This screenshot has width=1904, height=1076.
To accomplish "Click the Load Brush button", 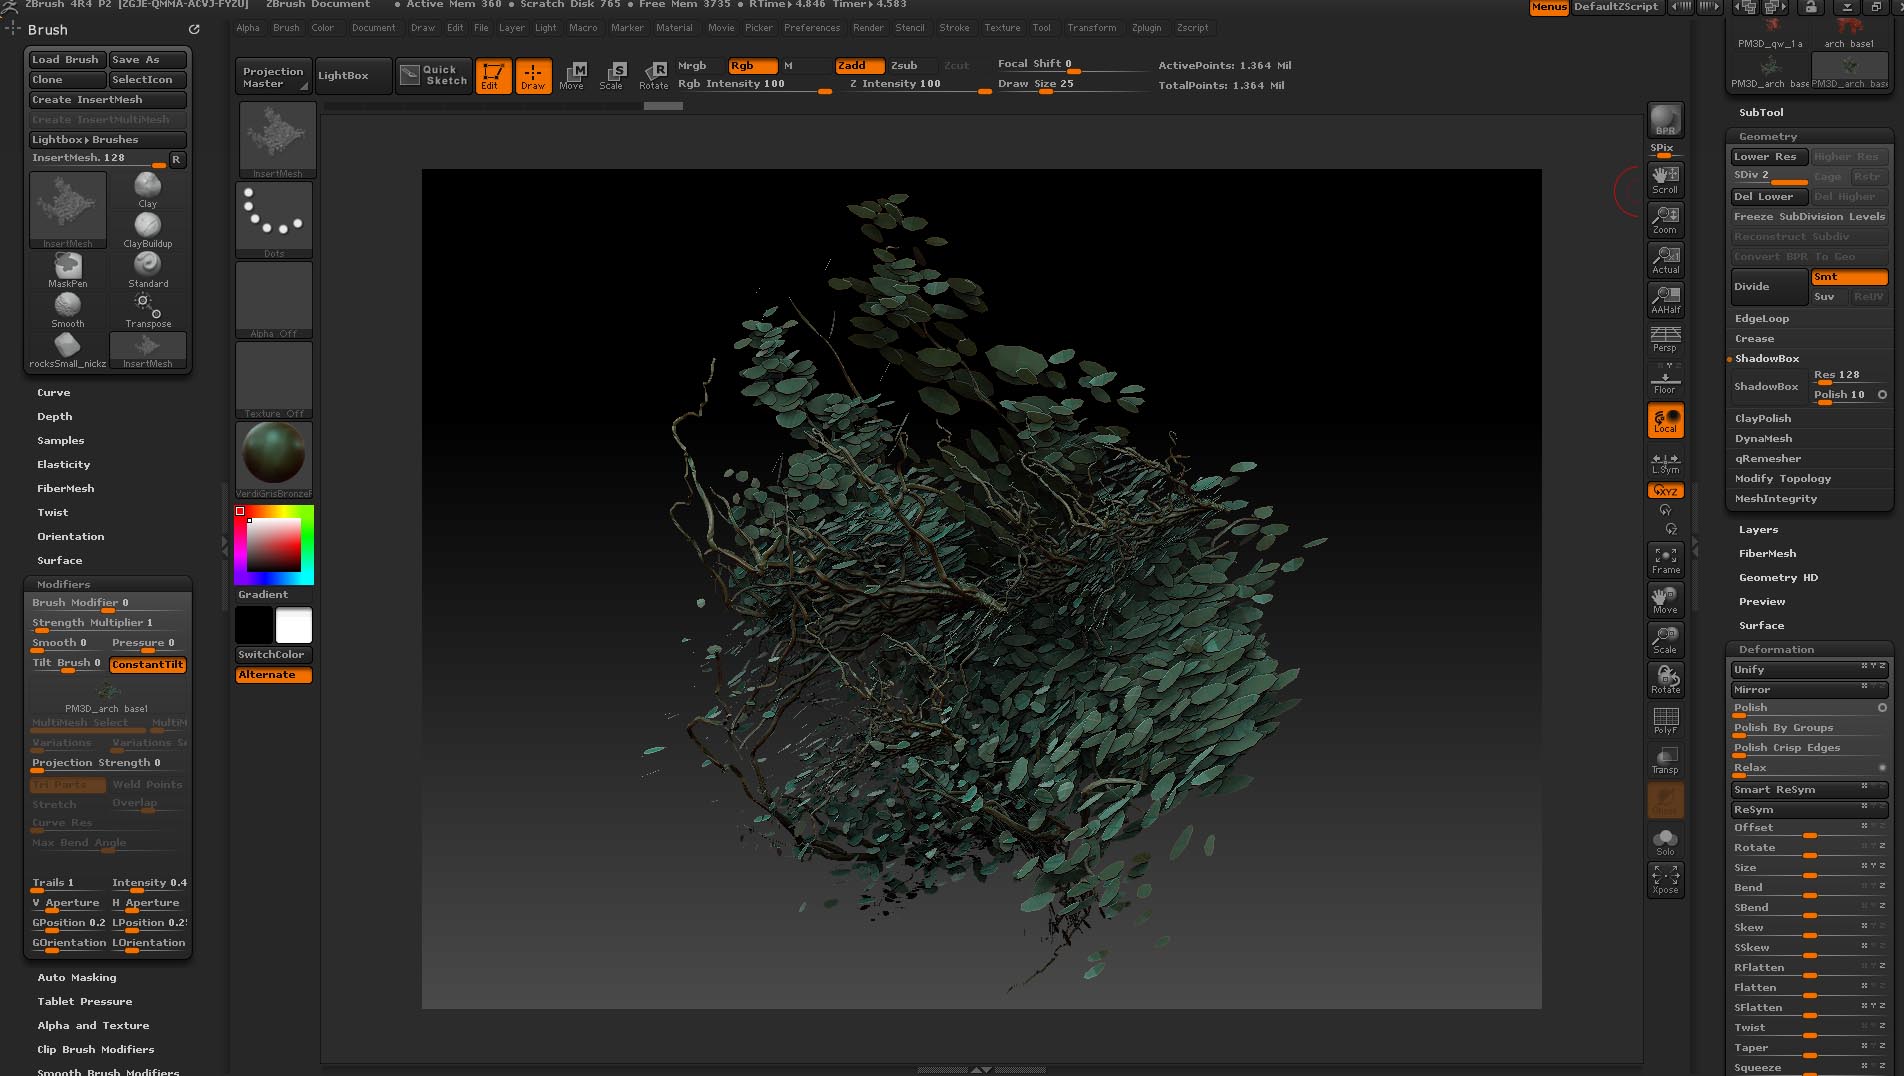I will (x=66, y=60).
